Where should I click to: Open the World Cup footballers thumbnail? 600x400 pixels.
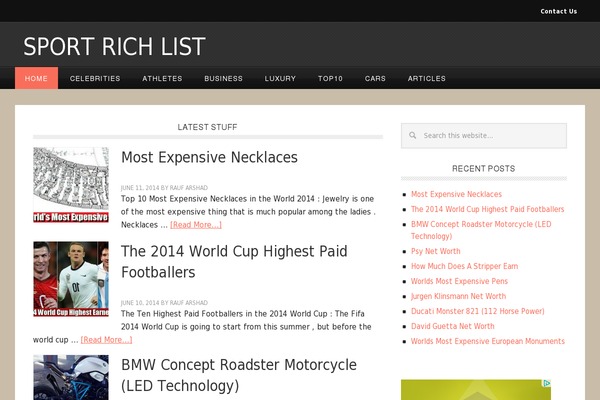click(71, 279)
